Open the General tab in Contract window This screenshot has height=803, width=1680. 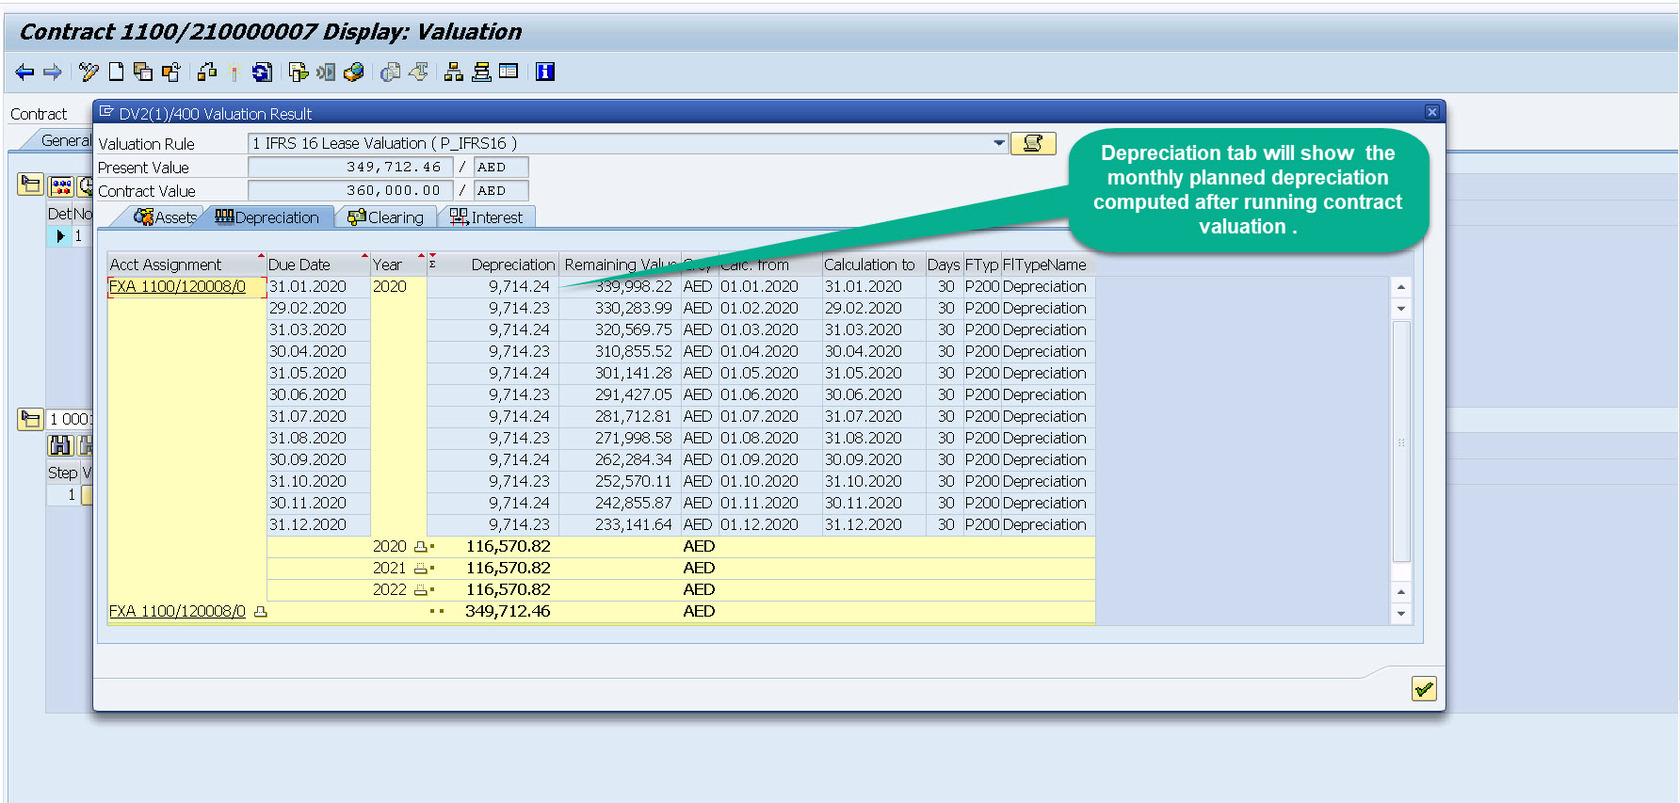click(x=65, y=141)
